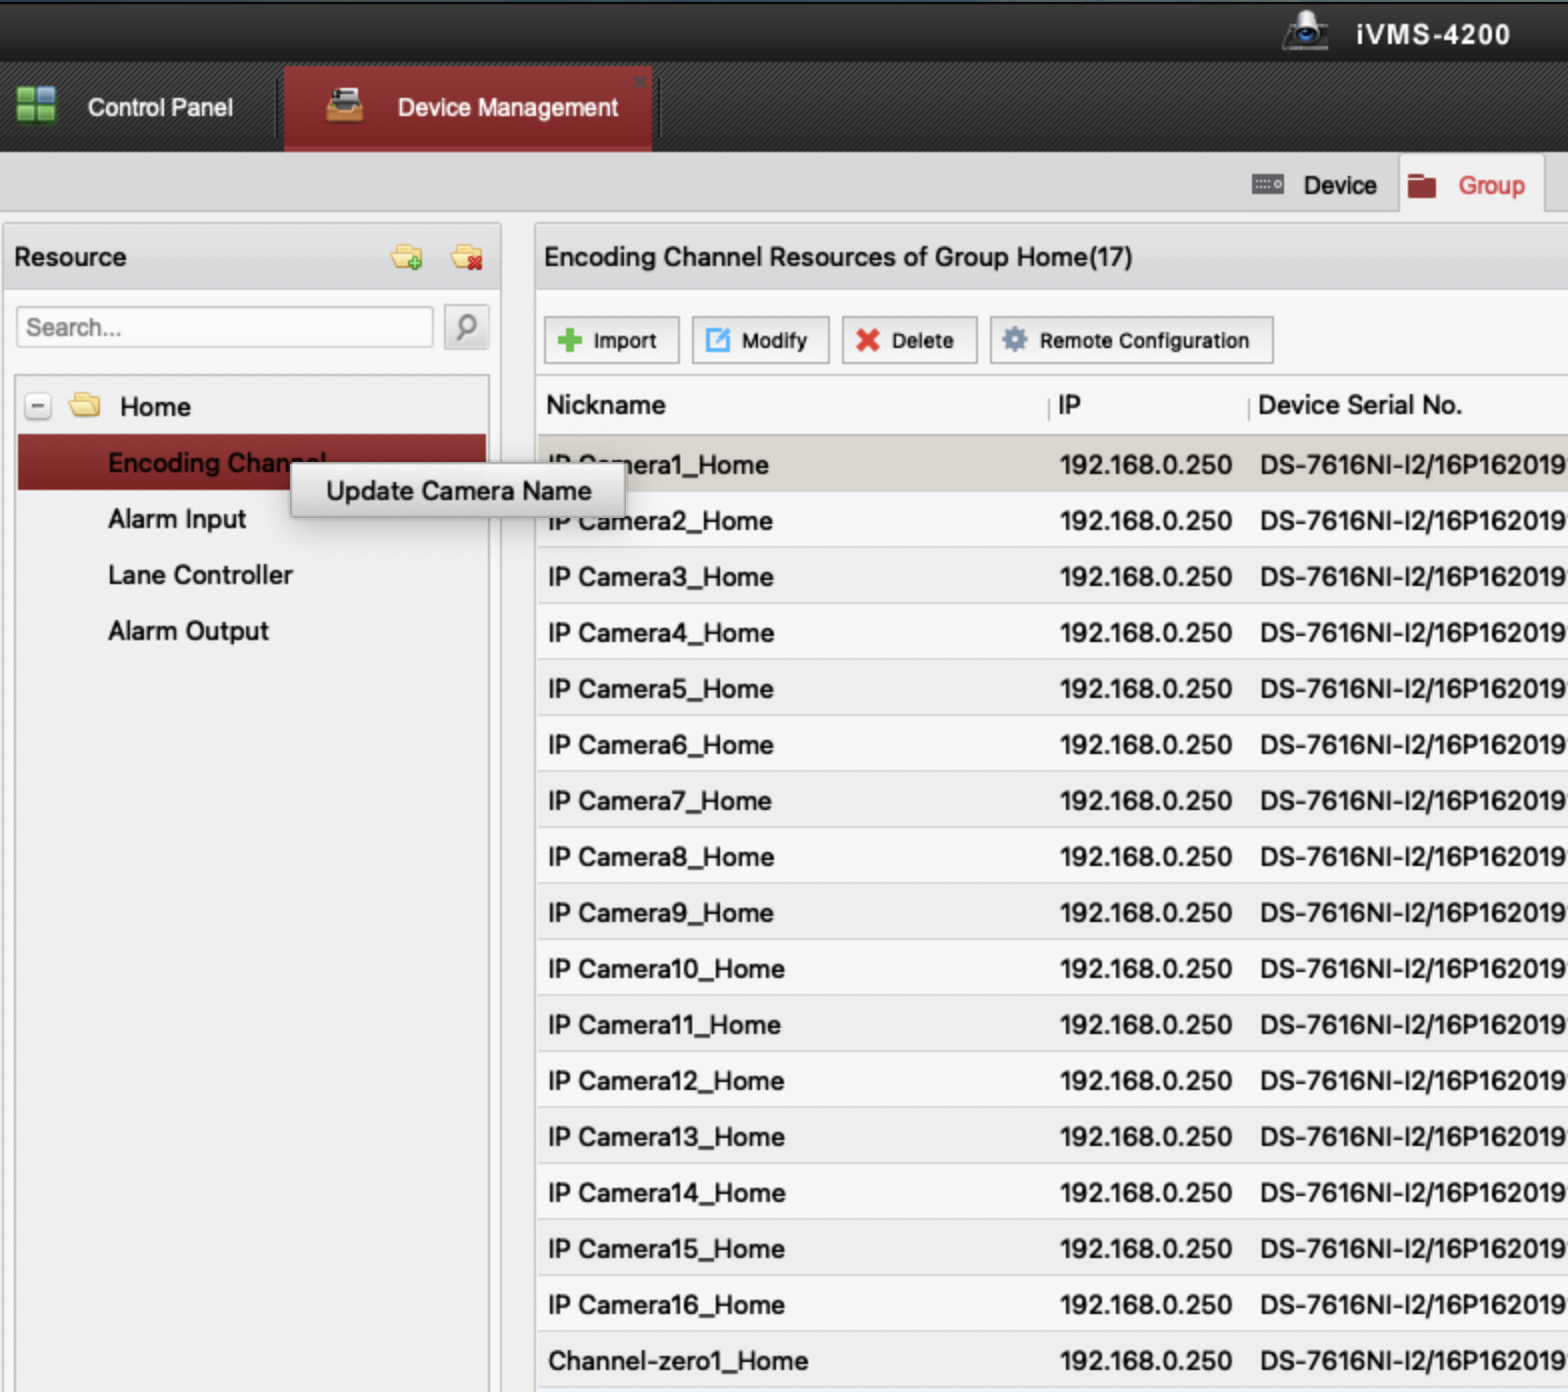Click the iVMS-4200 camera logo icon

point(1305,32)
